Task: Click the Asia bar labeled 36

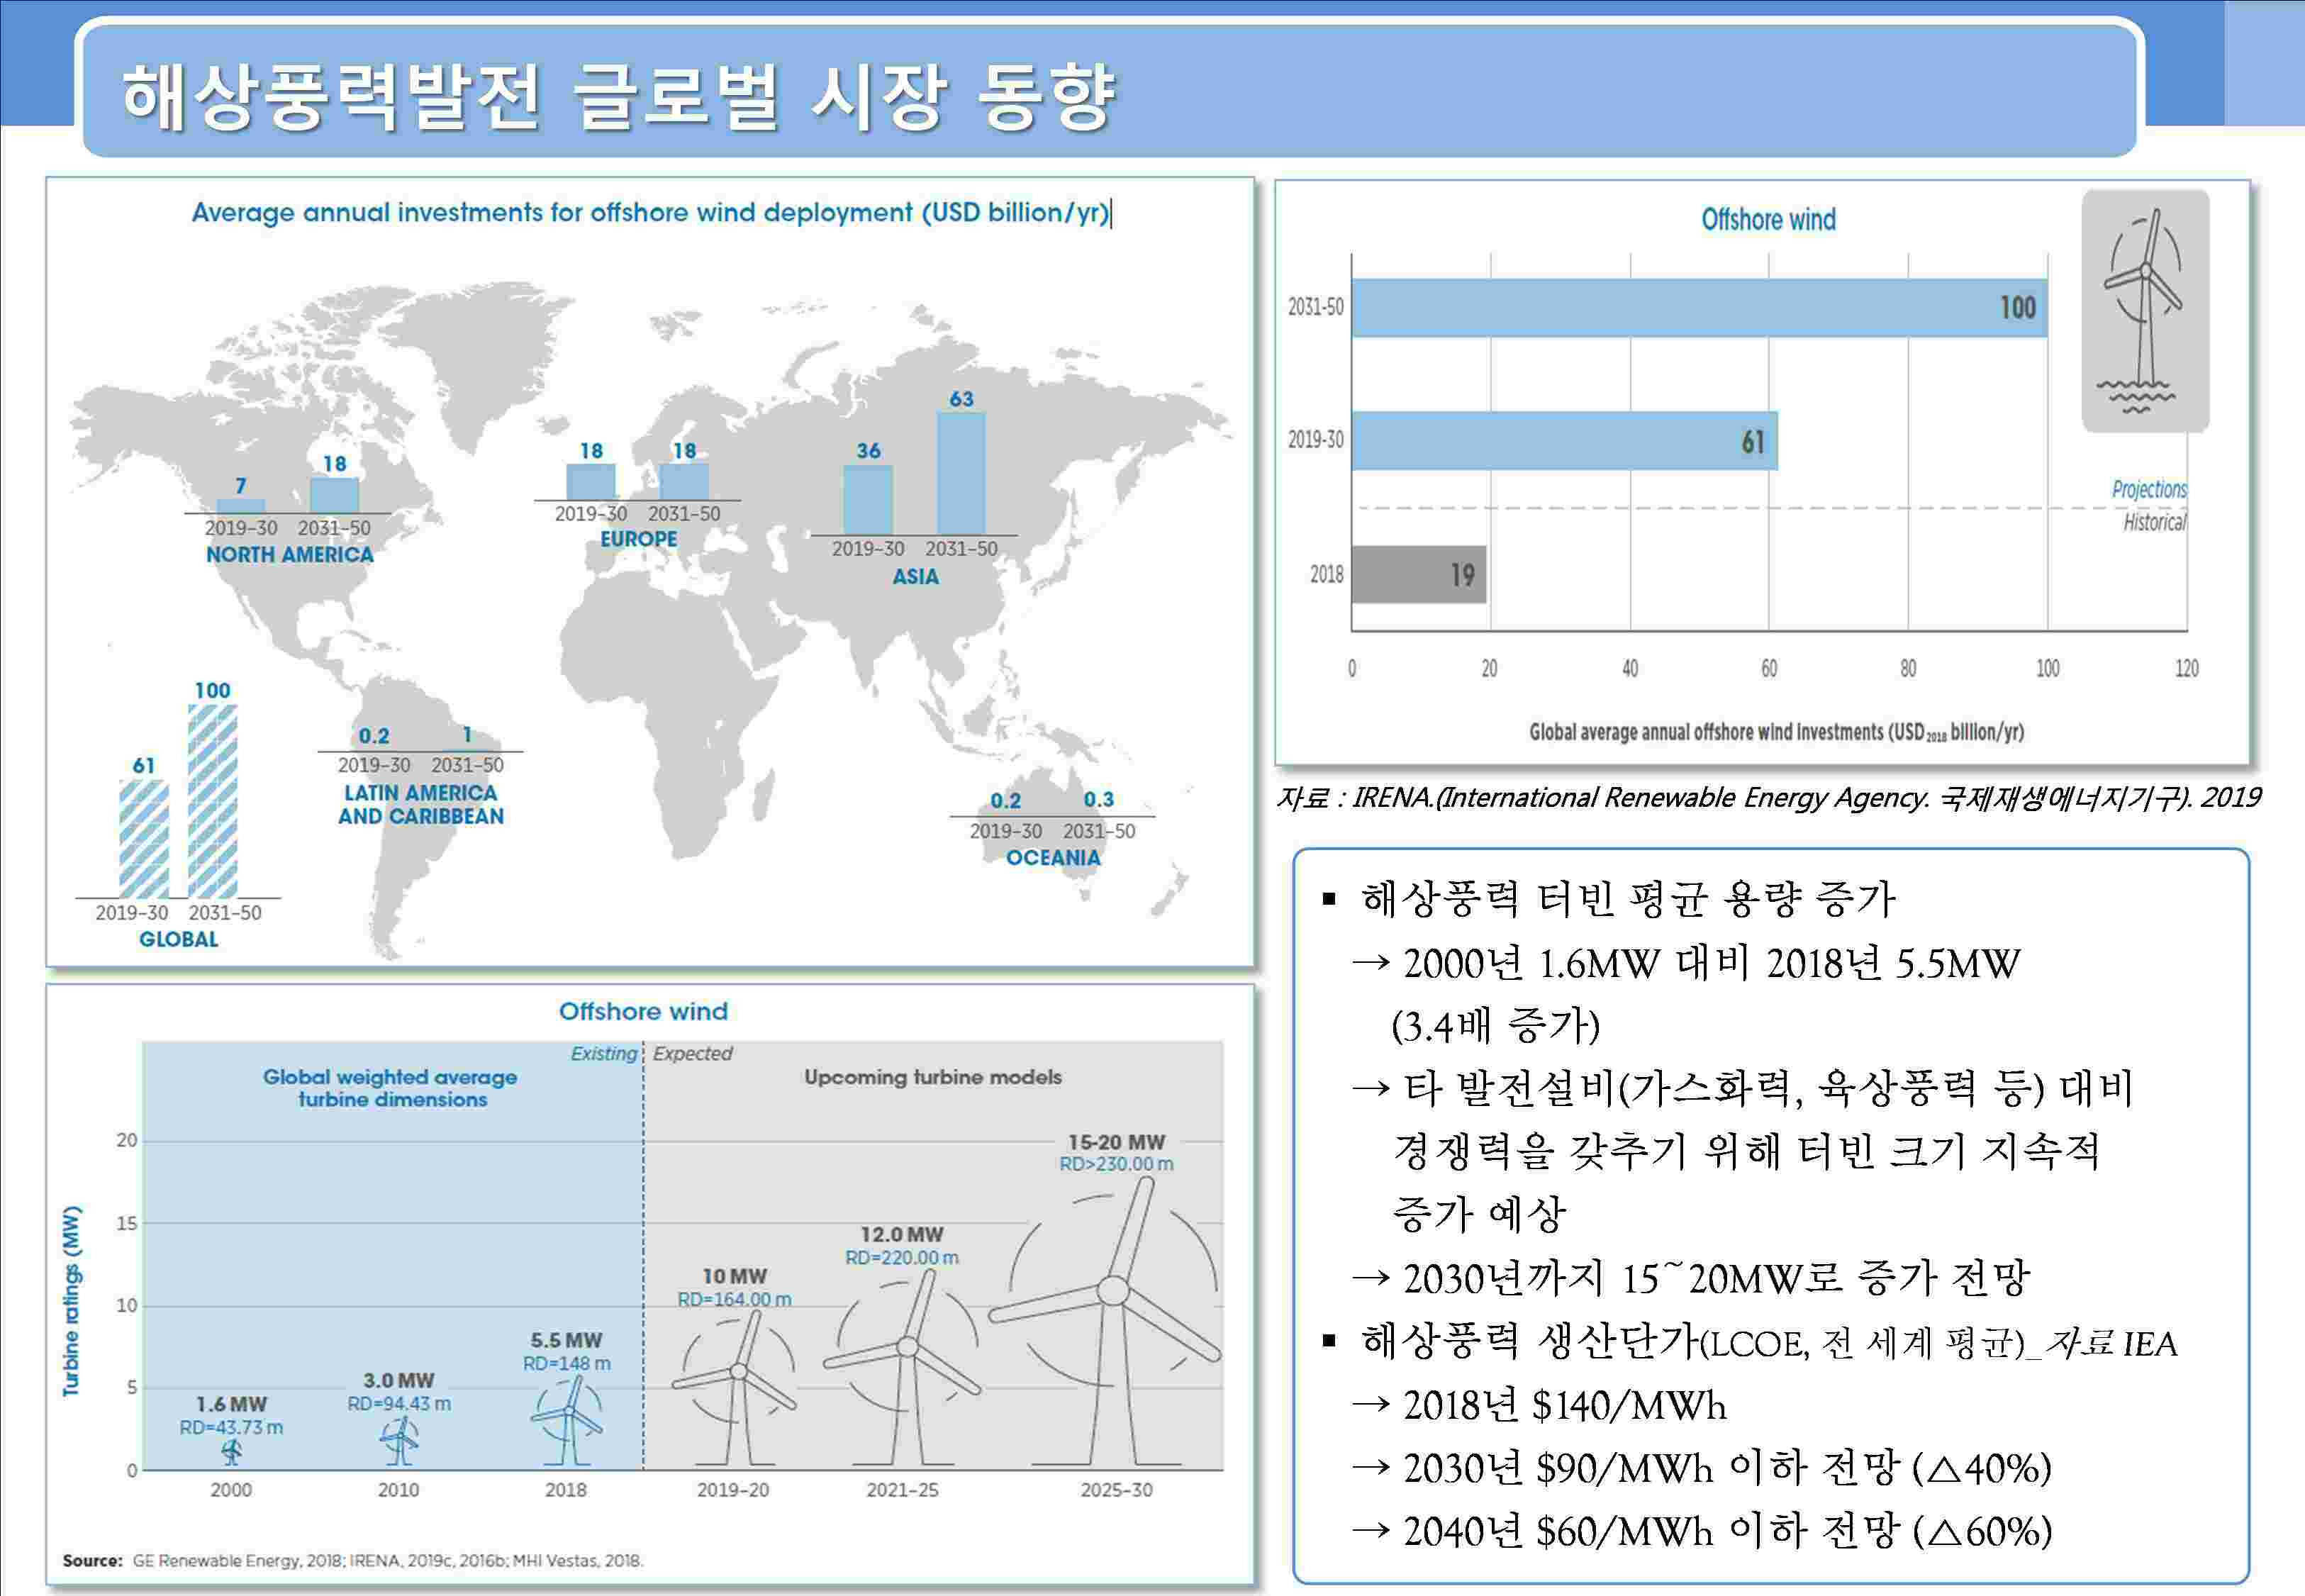Action: pyautogui.click(x=868, y=500)
